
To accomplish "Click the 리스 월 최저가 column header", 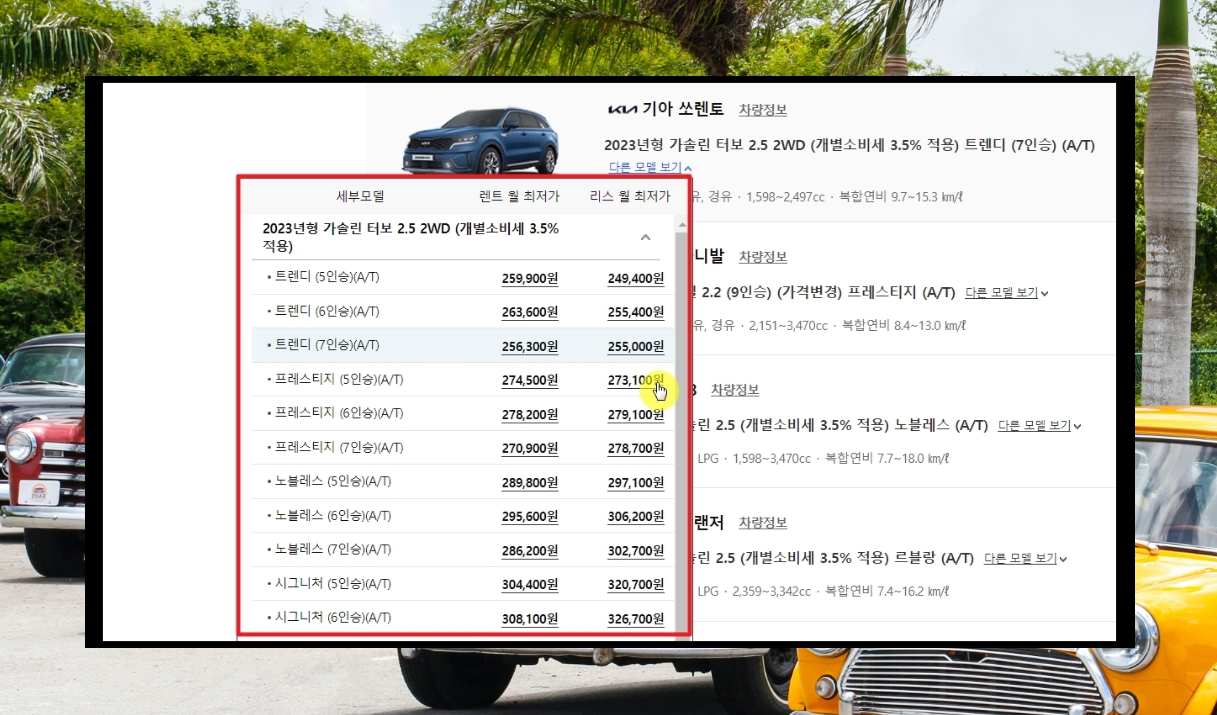I will click(x=630, y=197).
